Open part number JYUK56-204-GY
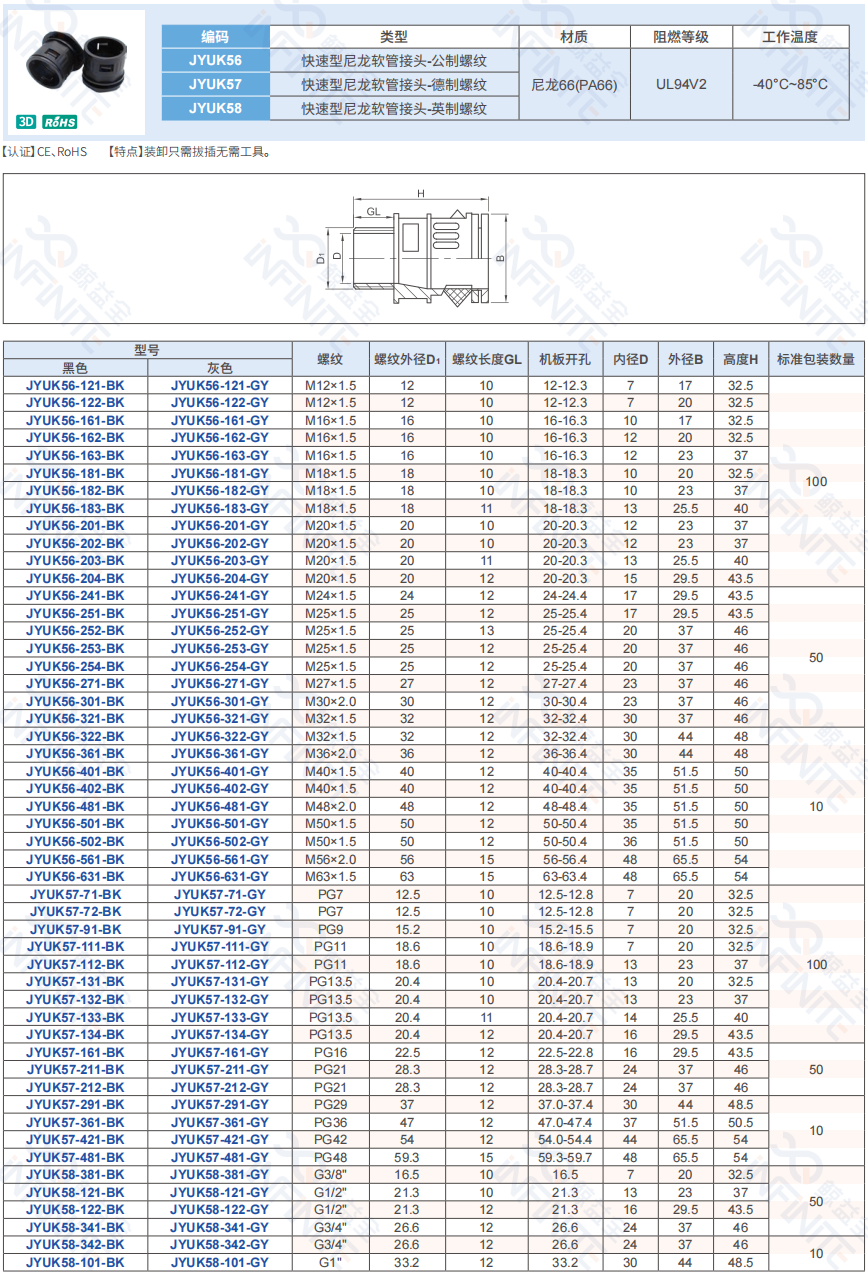Screen dimensions: 868x1276 click(x=220, y=578)
